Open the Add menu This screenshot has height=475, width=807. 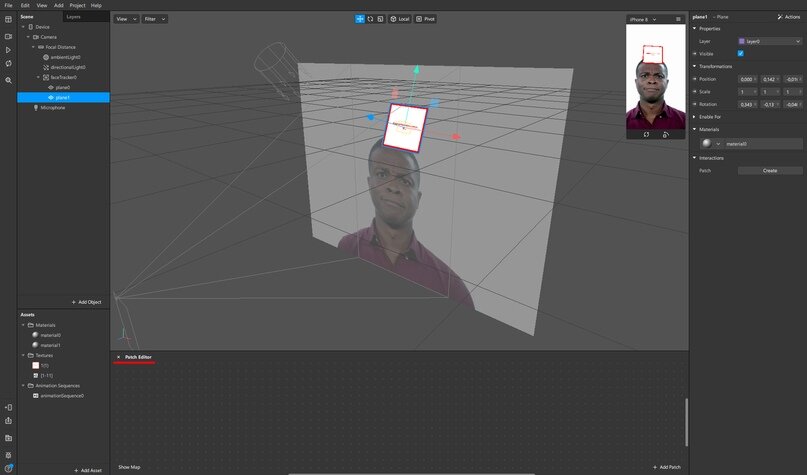click(59, 5)
